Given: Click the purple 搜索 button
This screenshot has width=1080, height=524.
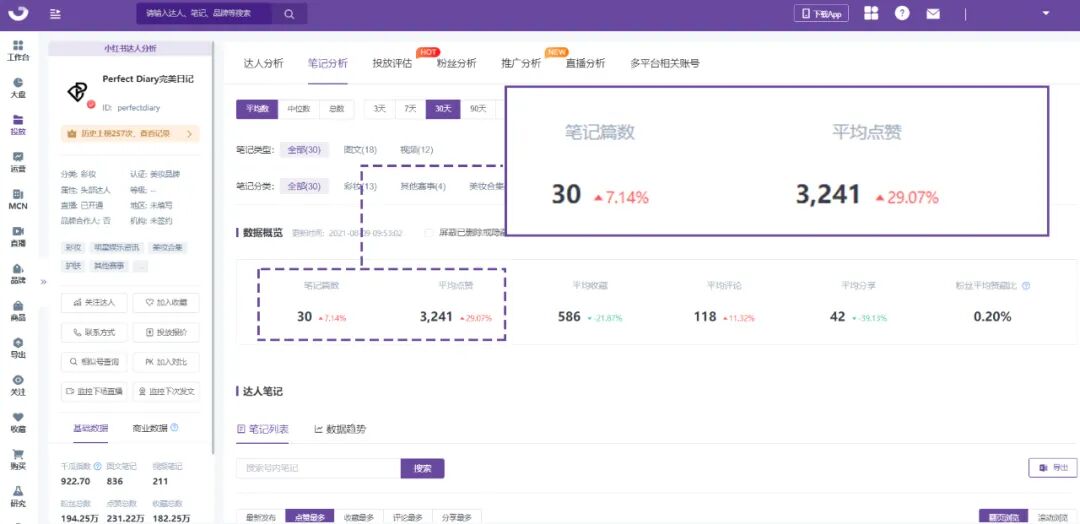Looking at the screenshot, I should (422, 468).
